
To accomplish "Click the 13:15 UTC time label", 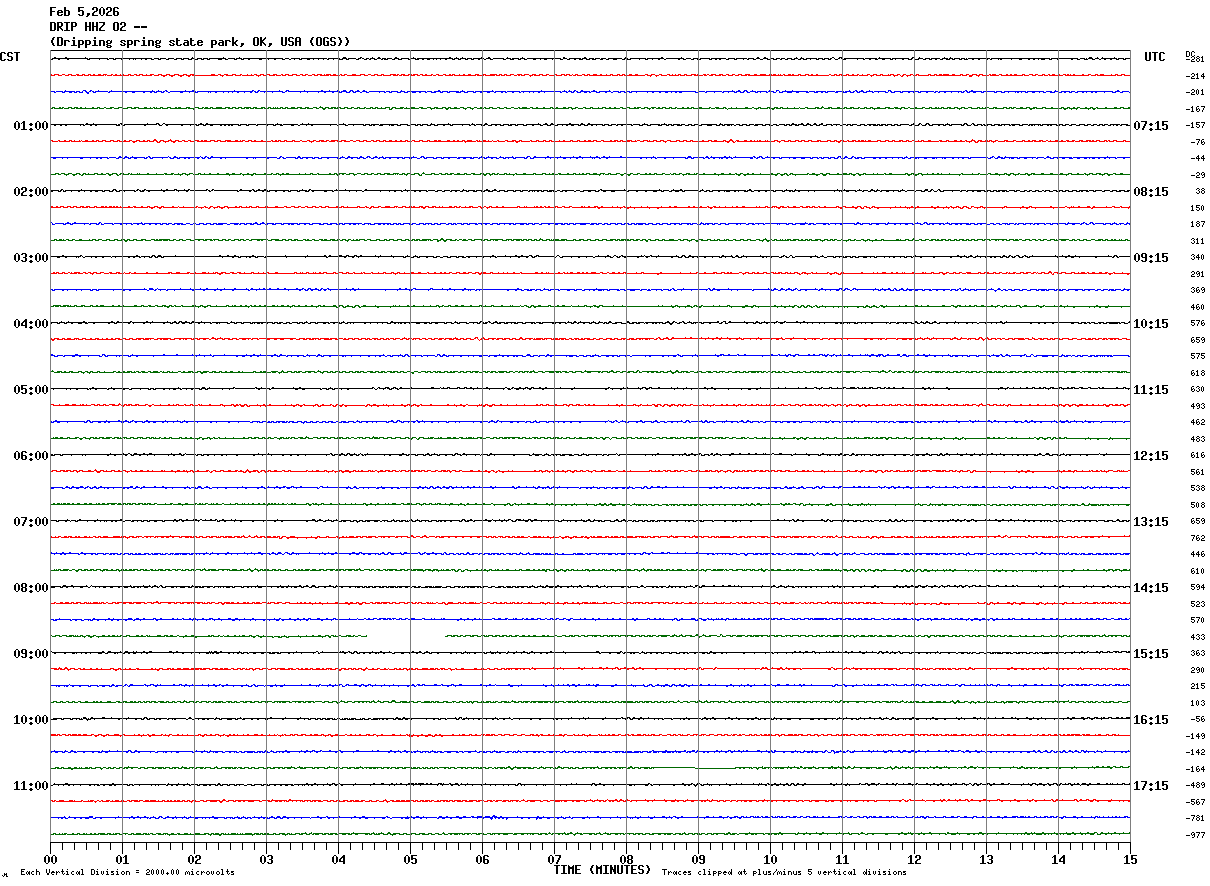I will (x=1151, y=522).
